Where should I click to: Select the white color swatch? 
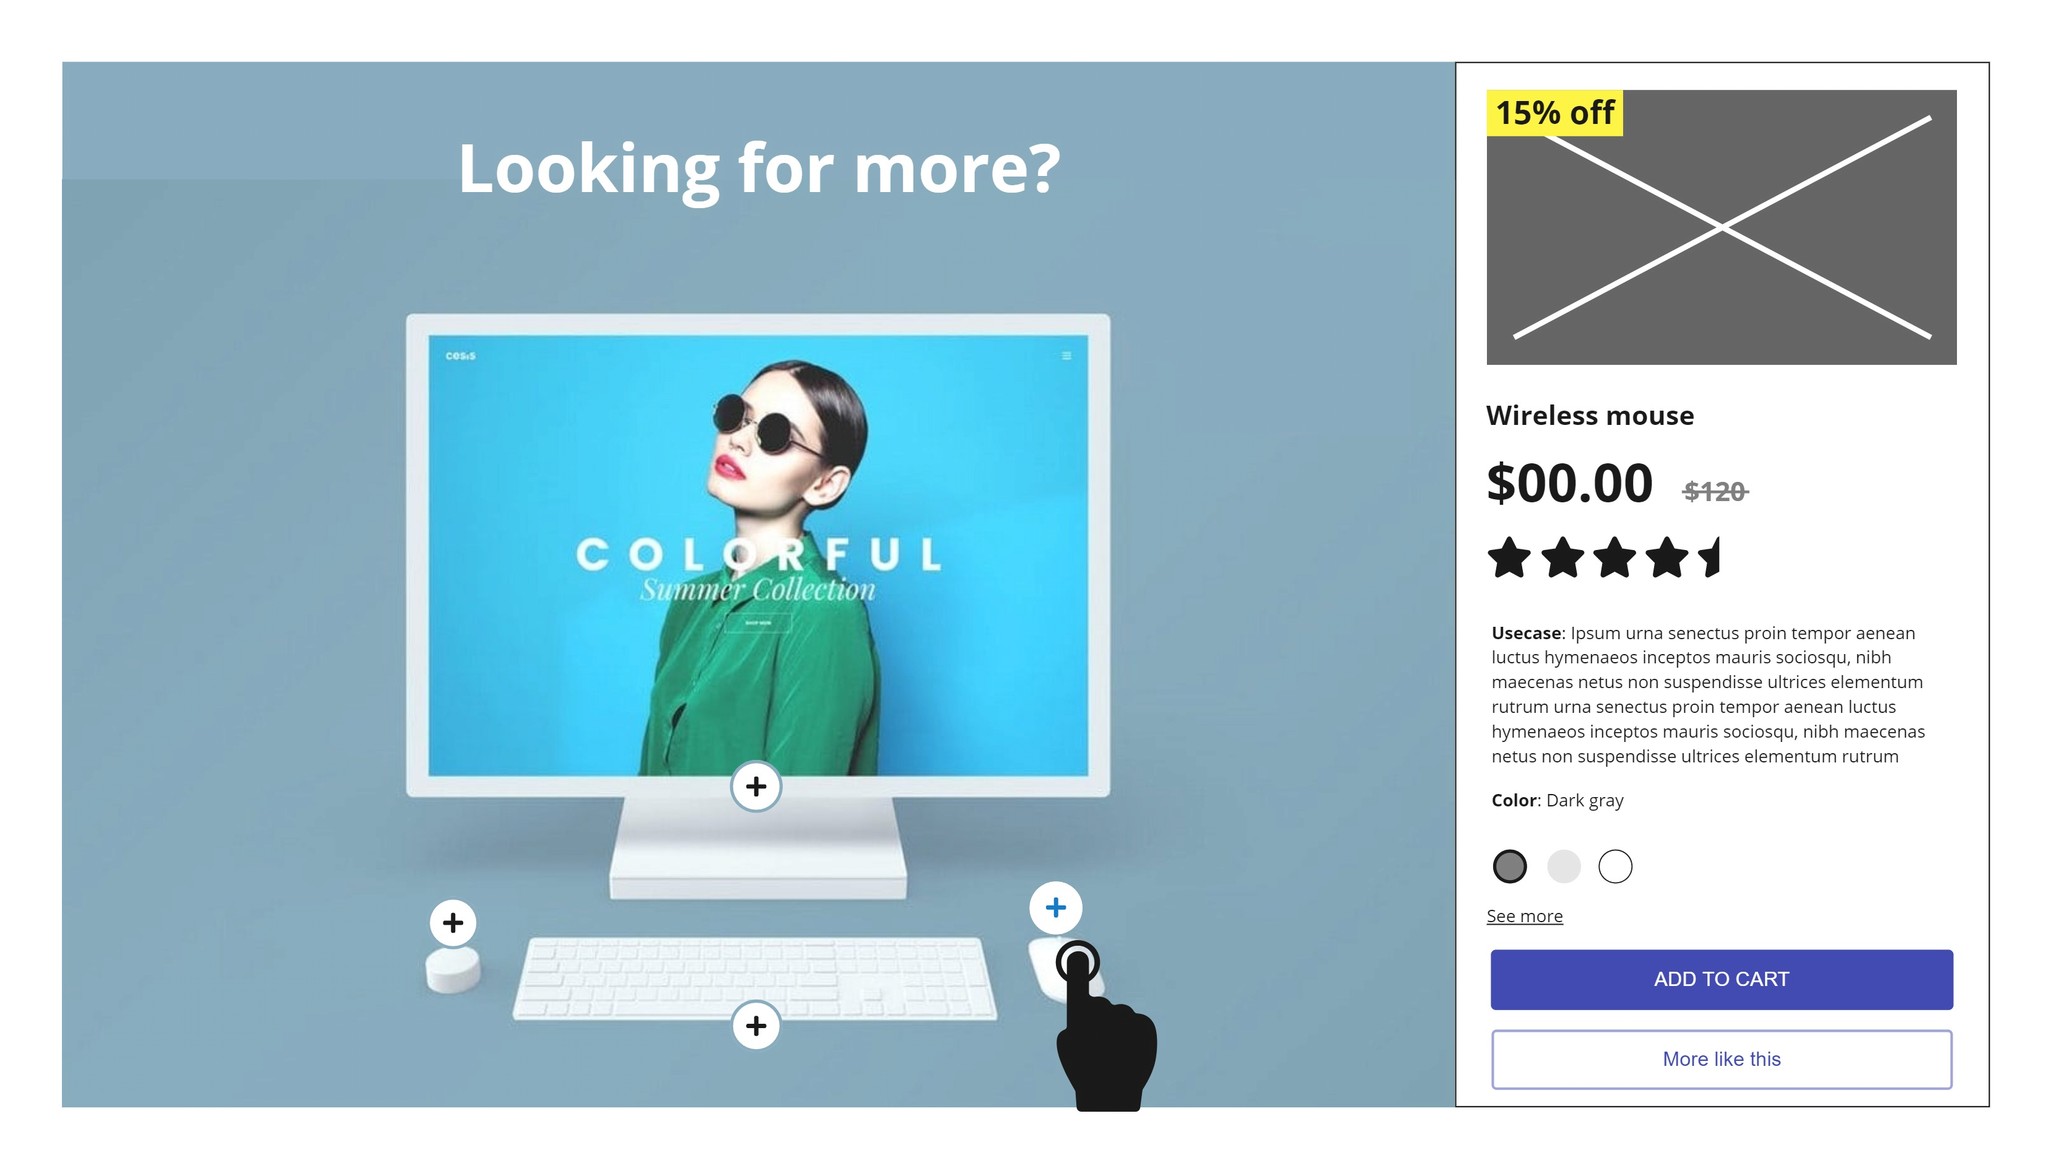(x=1615, y=866)
